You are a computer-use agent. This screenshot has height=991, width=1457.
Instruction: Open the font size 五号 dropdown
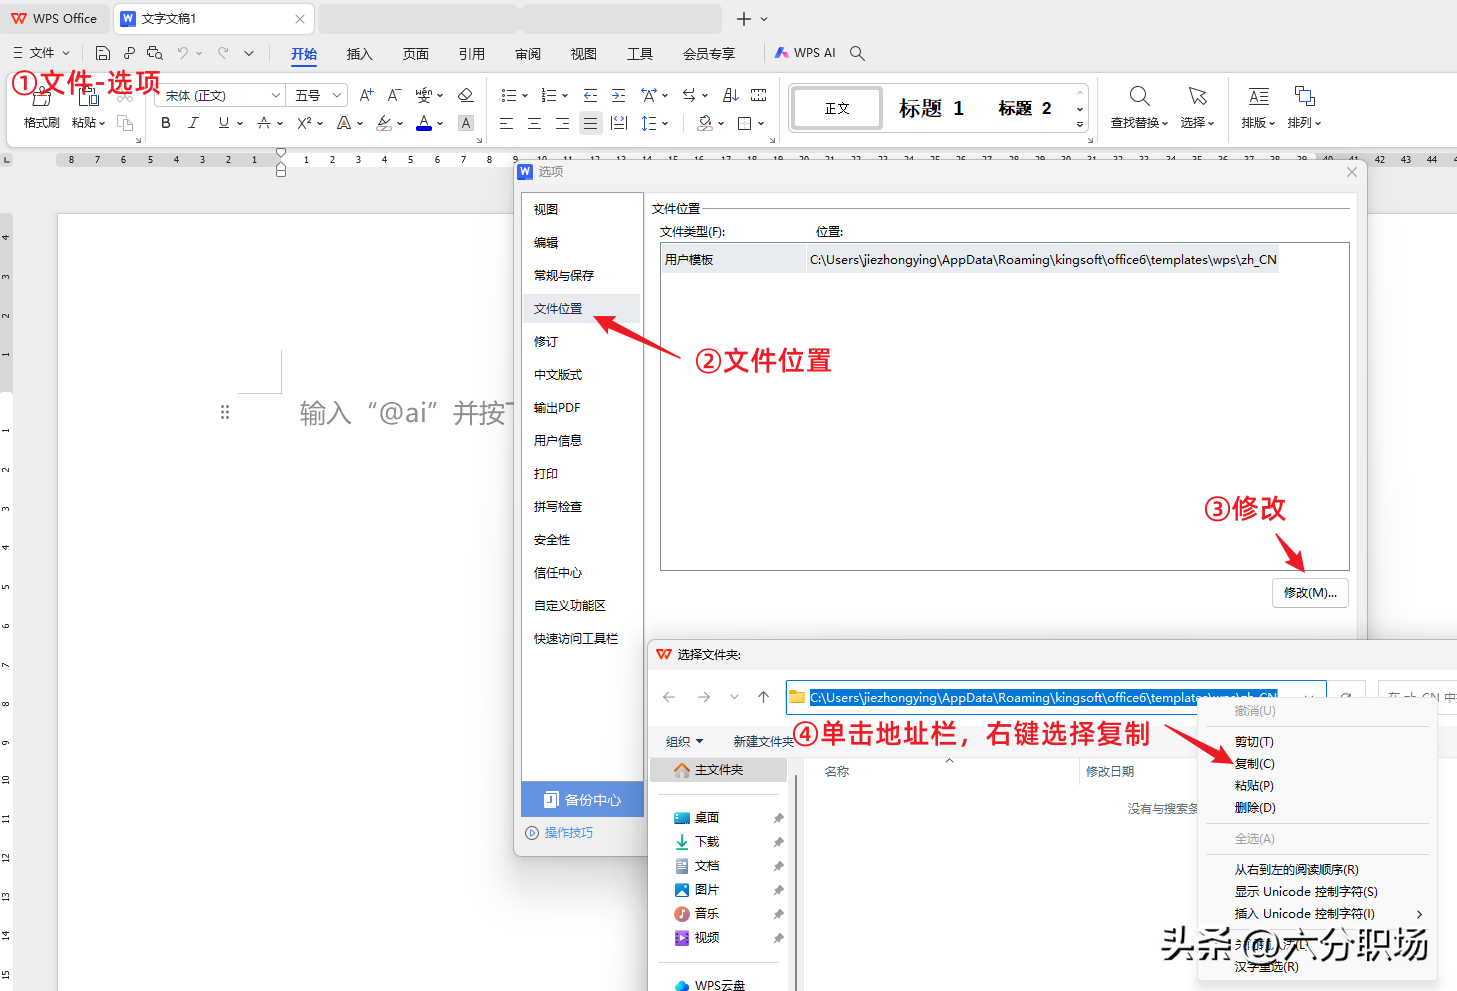coord(337,95)
